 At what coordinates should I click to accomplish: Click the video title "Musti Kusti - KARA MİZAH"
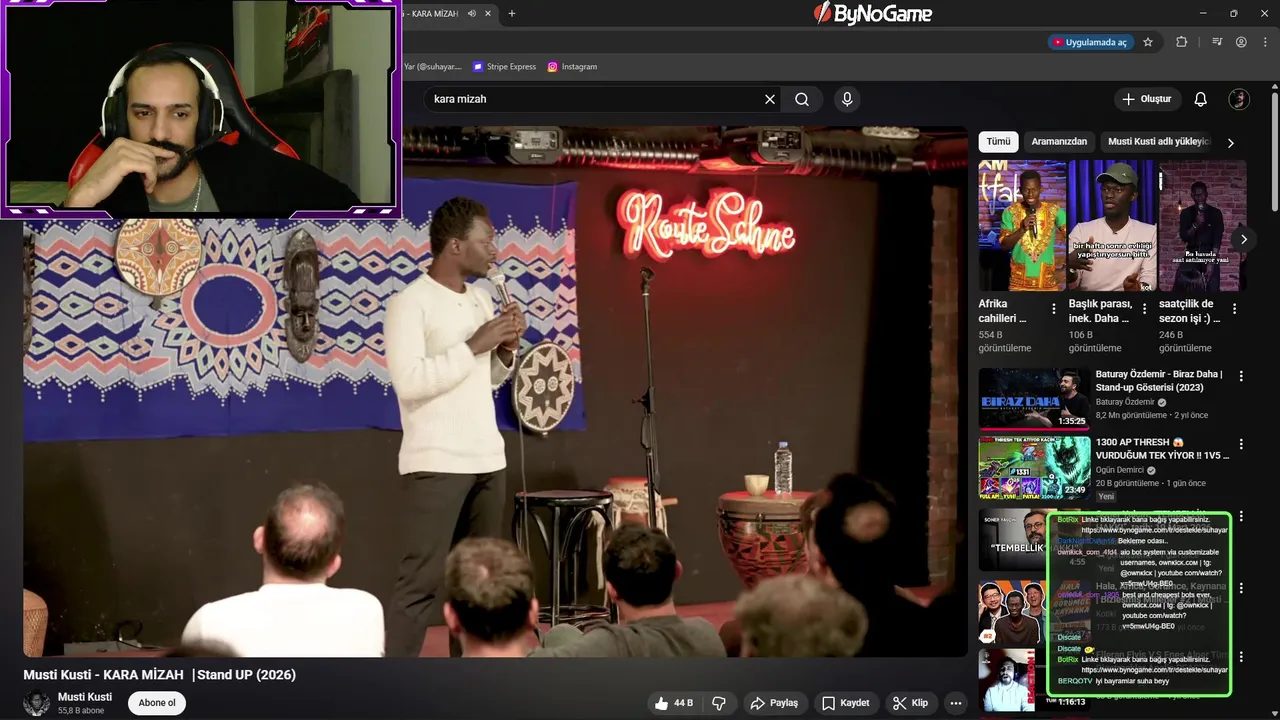click(x=160, y=675)
